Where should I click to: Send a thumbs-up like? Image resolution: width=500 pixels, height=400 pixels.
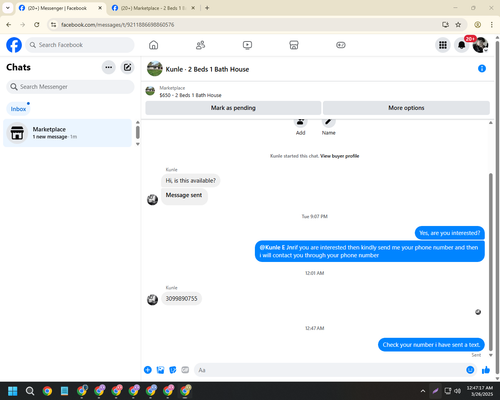click(486, 370)
